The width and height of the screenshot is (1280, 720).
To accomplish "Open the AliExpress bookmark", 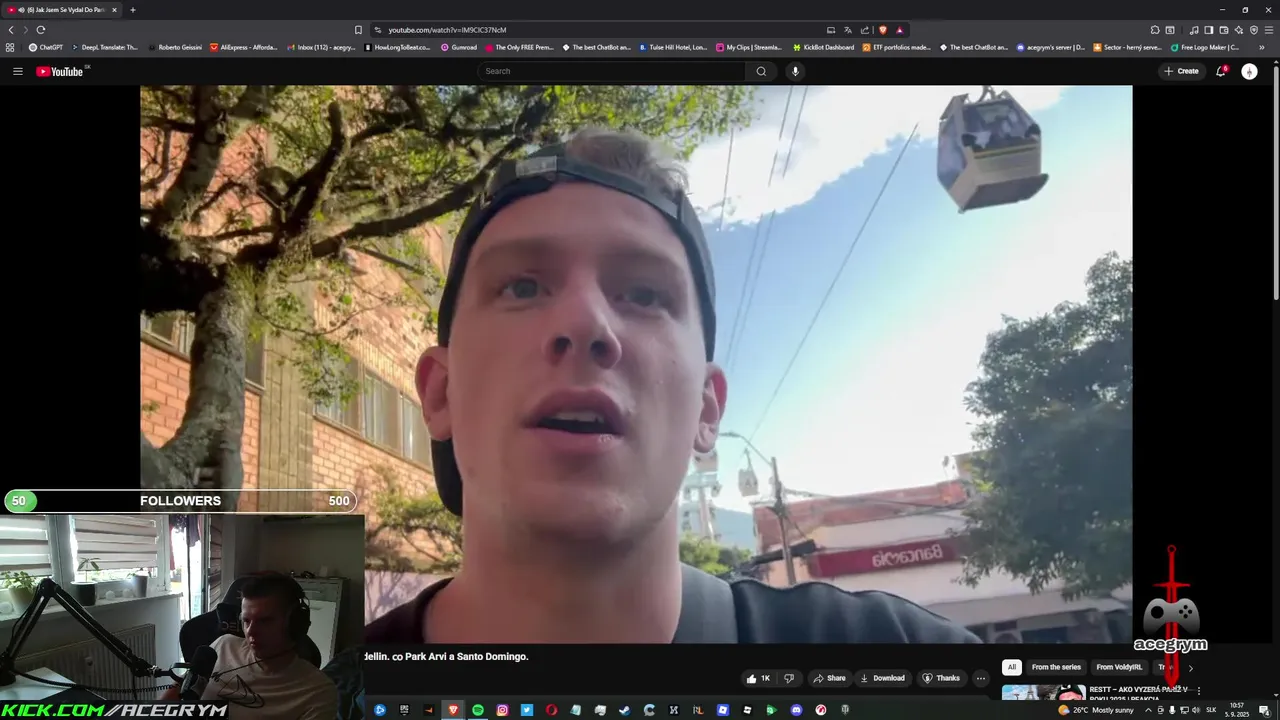I will 244,47.
